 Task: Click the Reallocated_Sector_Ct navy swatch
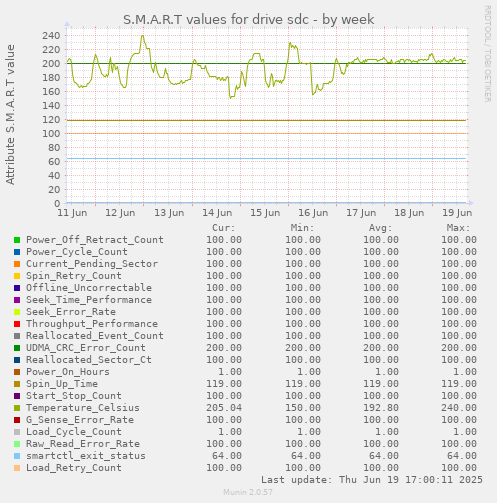click(x=17, y=360)
